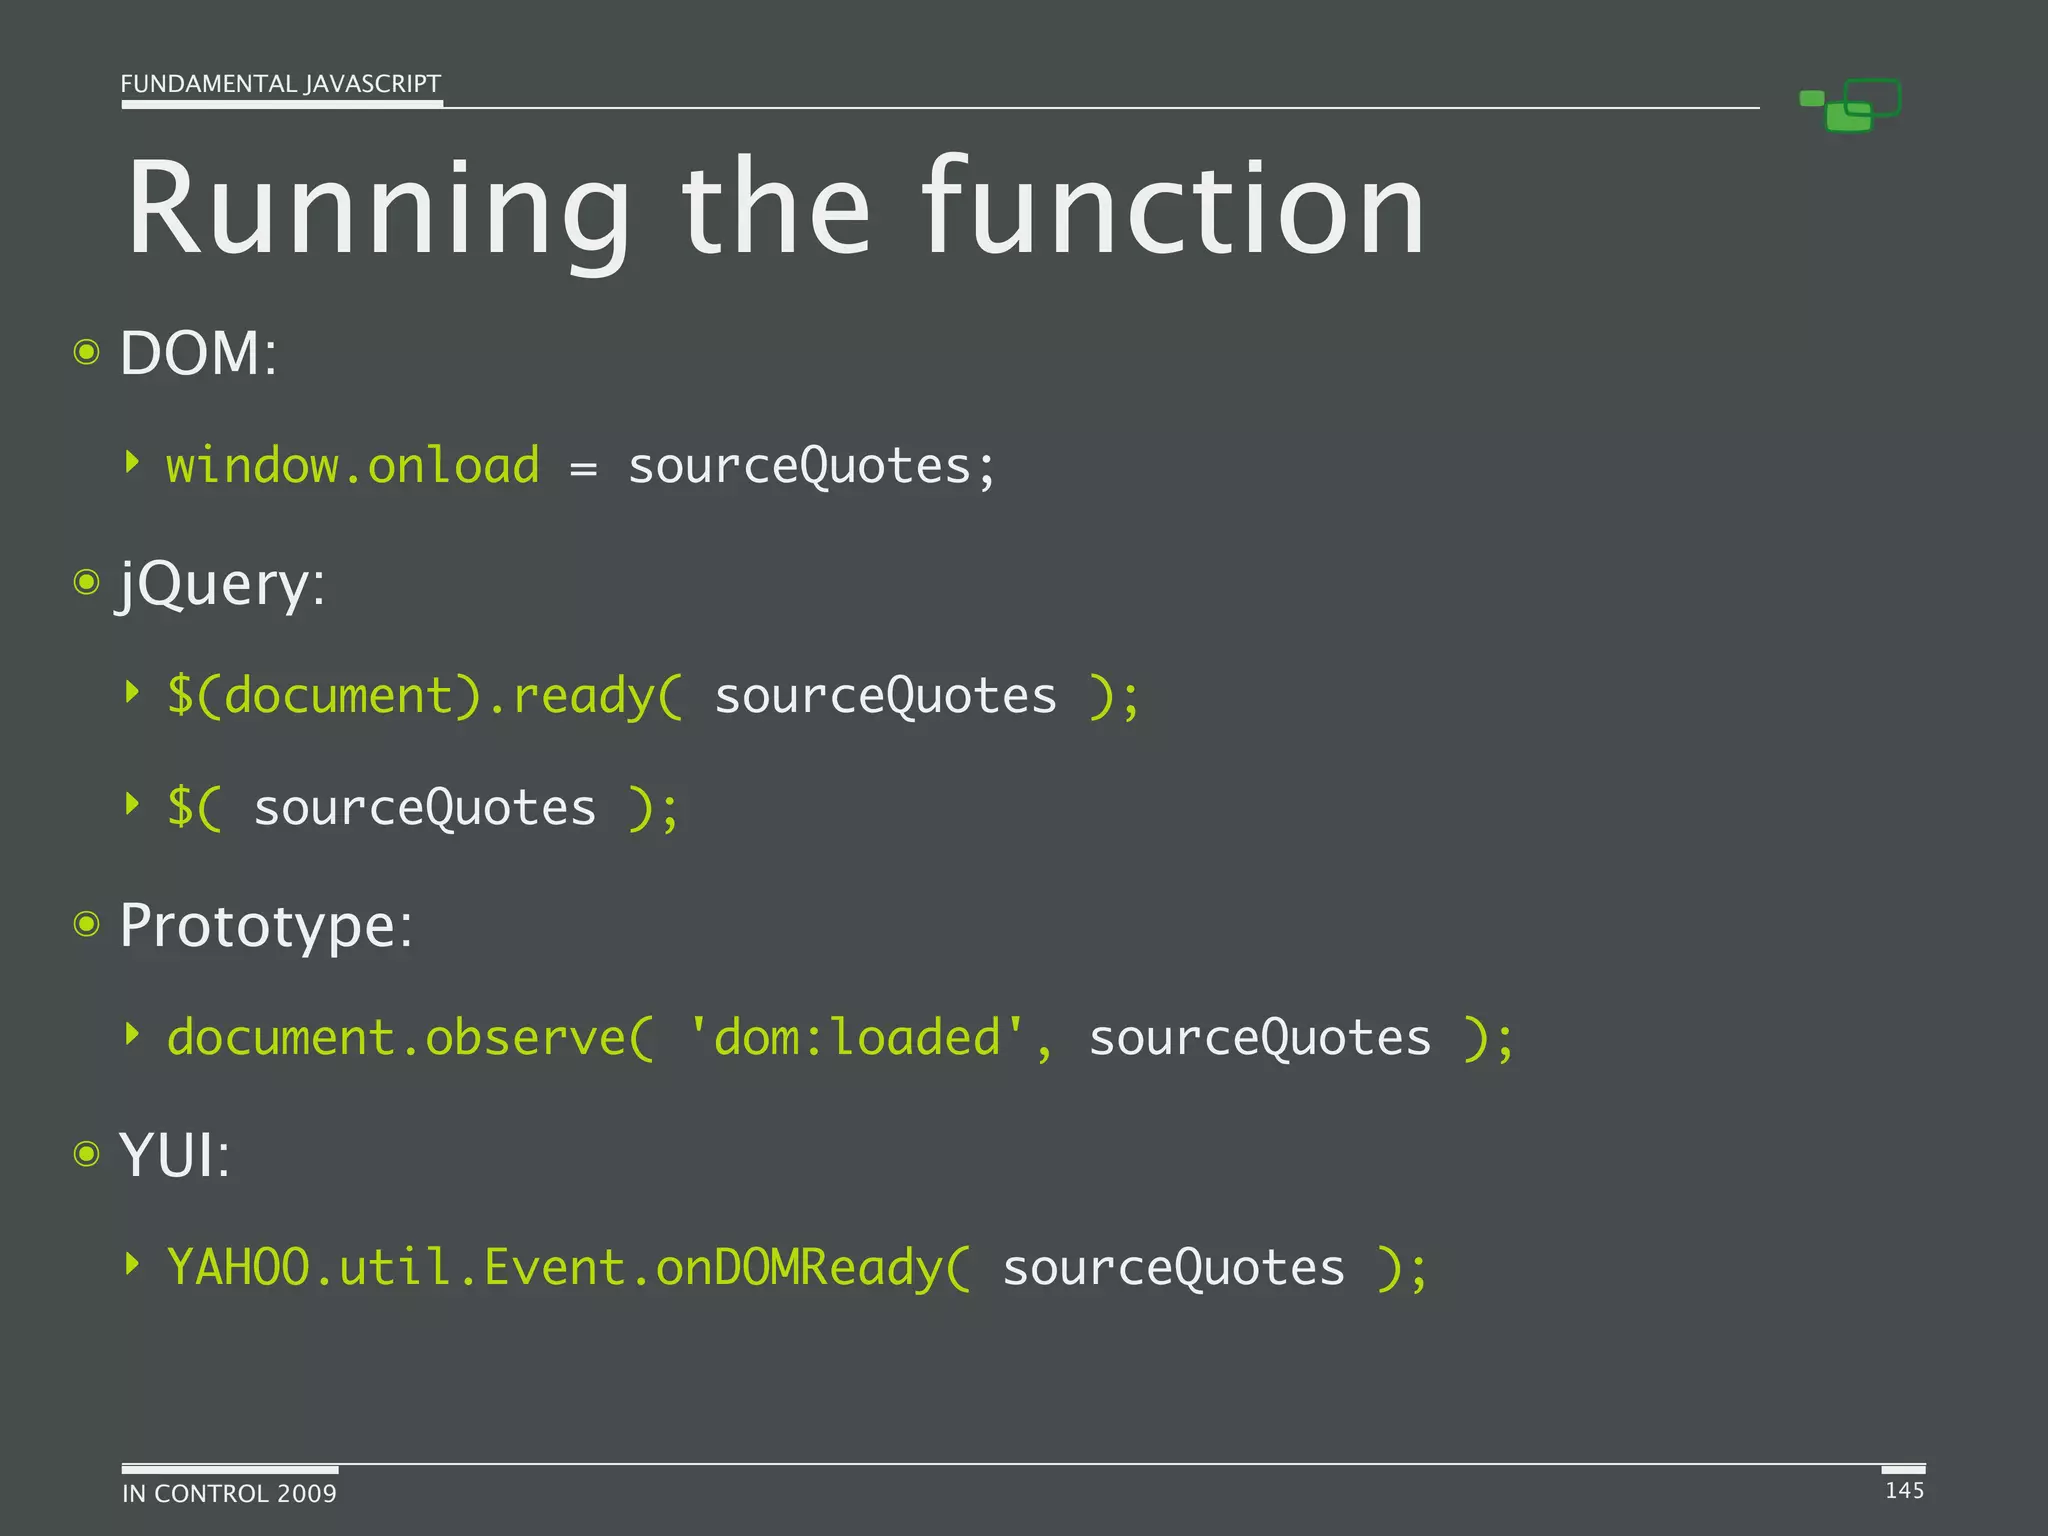Click the window.onload code text
The width and height of the screenshot is (2048, 1536).
point(352,466)
